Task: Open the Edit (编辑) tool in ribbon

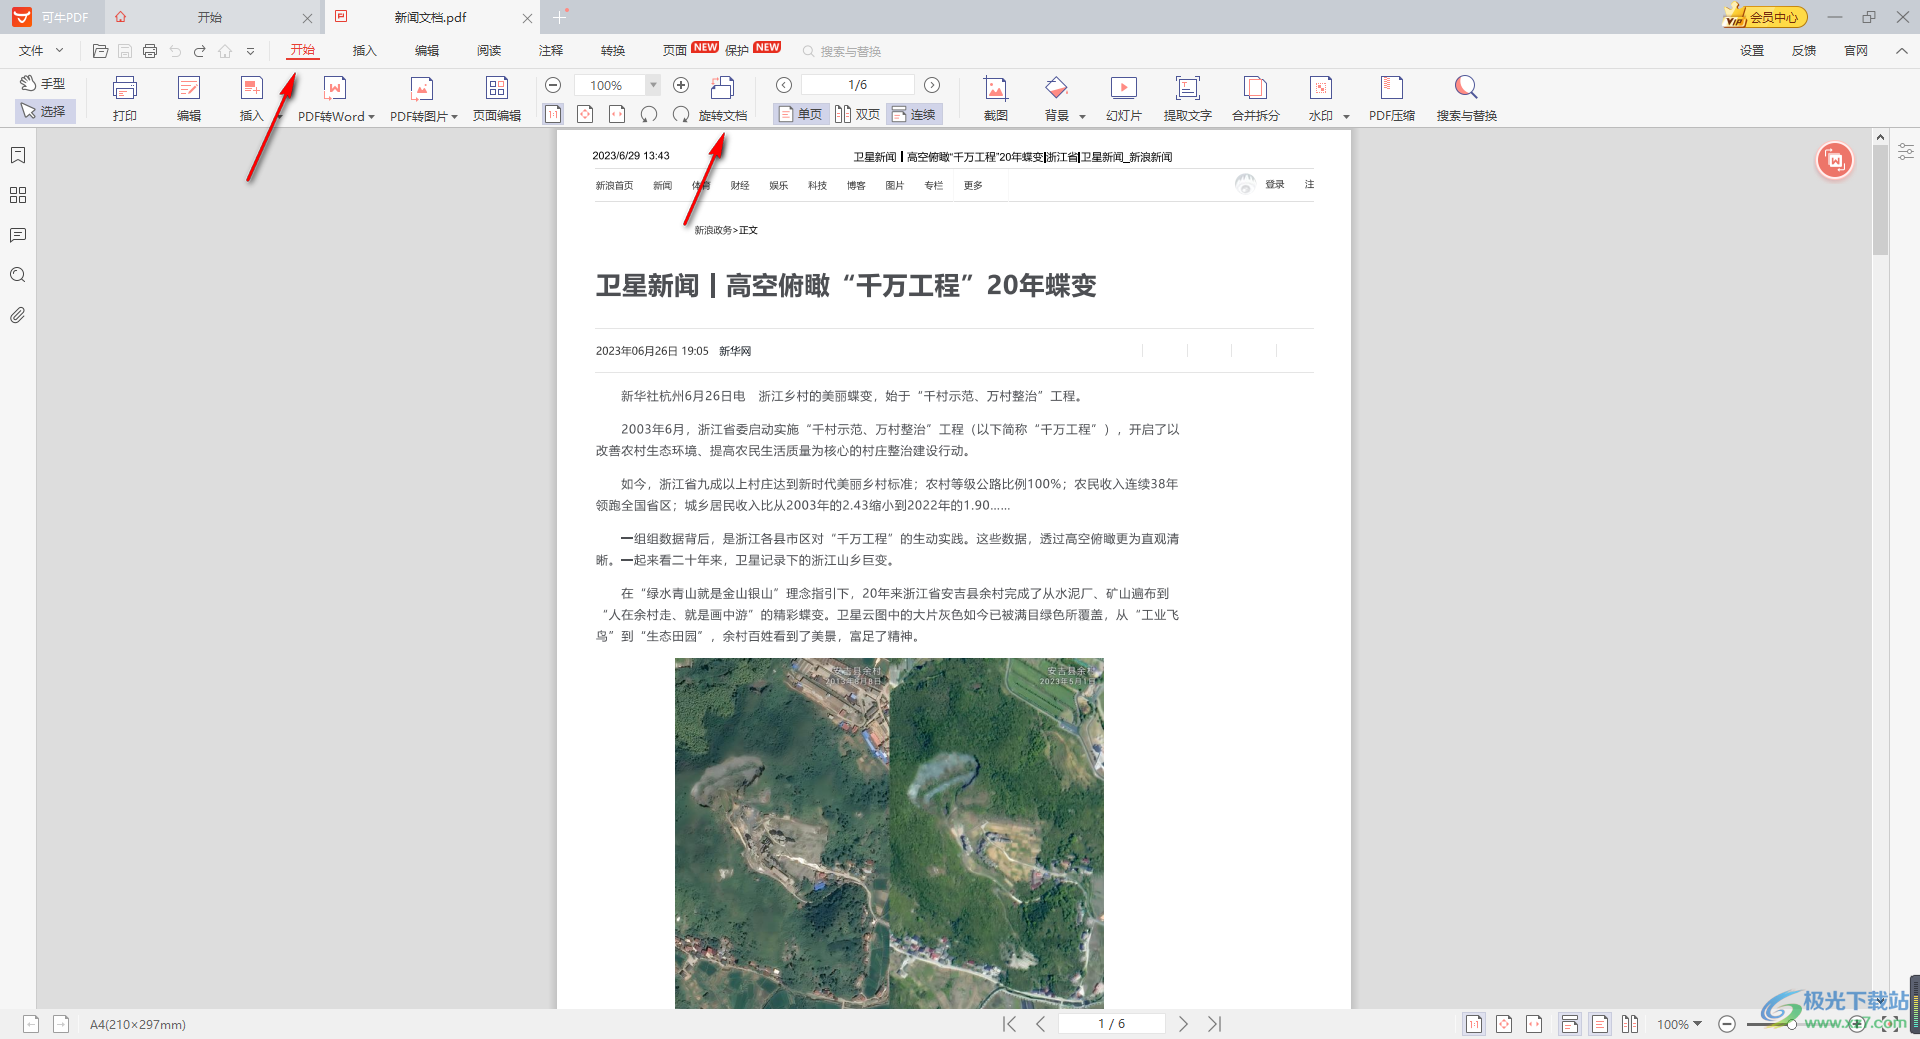Action: click(x=189, y=99)
